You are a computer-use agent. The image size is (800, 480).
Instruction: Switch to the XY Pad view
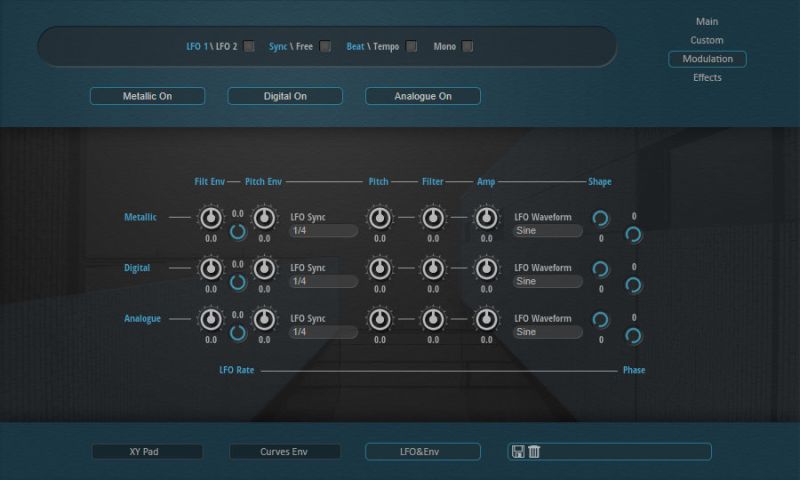[147, 451]
